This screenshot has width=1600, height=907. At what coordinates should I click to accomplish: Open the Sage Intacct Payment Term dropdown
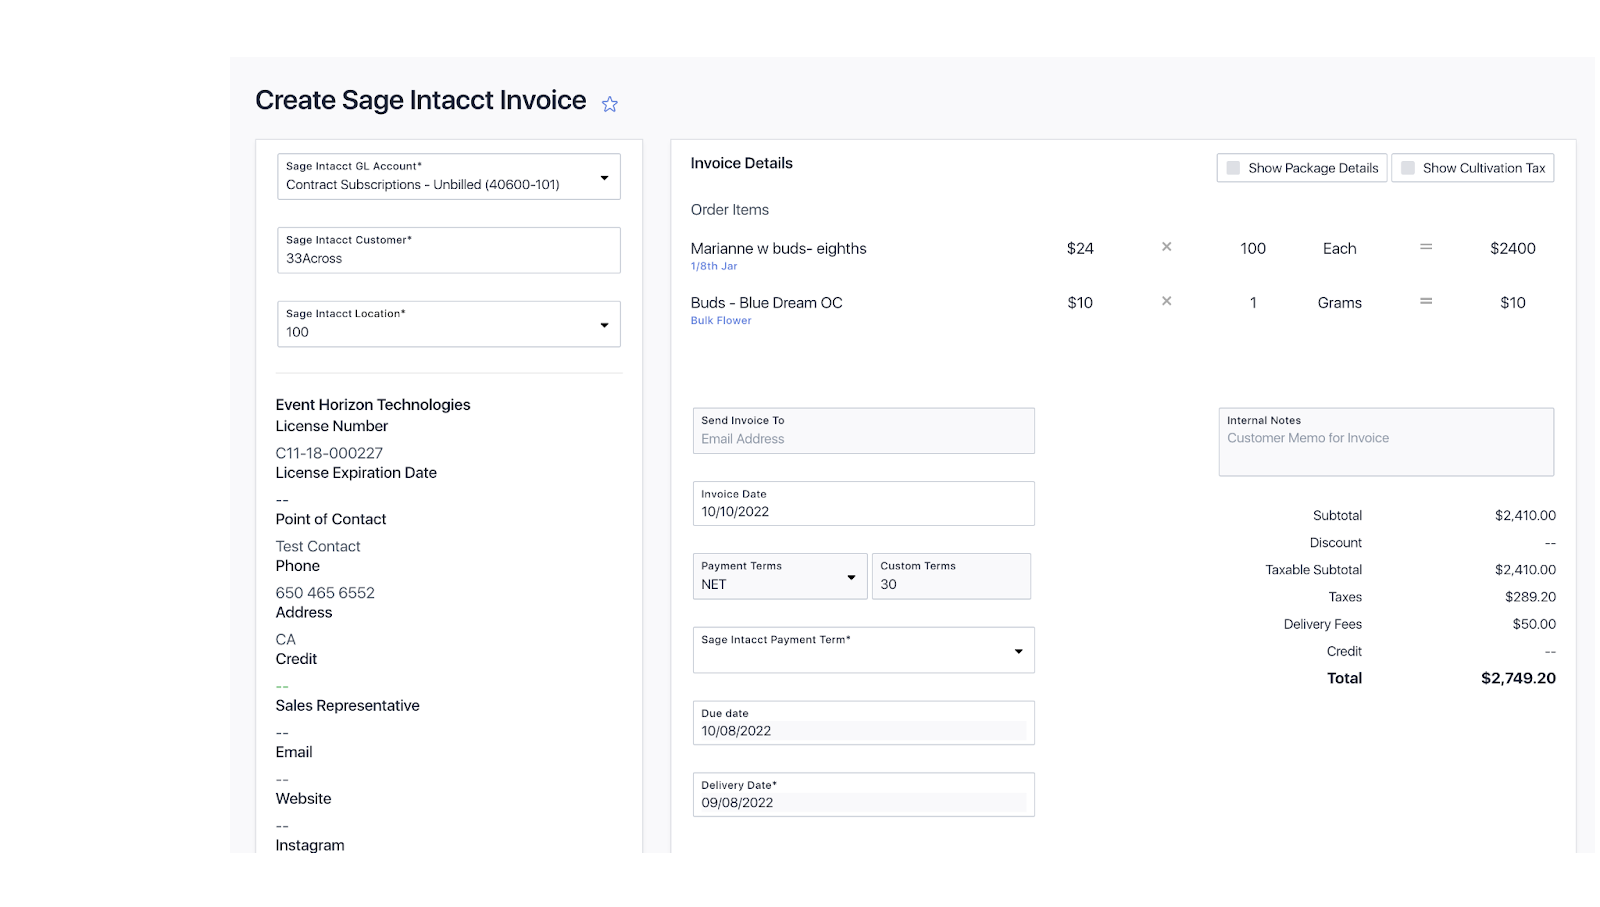tap(1018, 650)
